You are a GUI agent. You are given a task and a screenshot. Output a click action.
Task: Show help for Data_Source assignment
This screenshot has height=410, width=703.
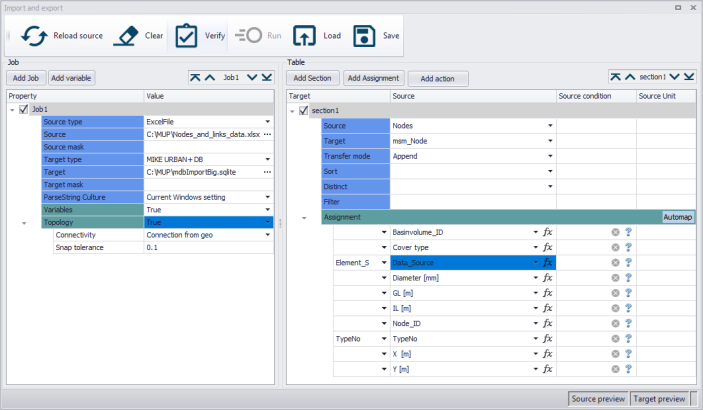pyautogui.click(x=629, y=262)
